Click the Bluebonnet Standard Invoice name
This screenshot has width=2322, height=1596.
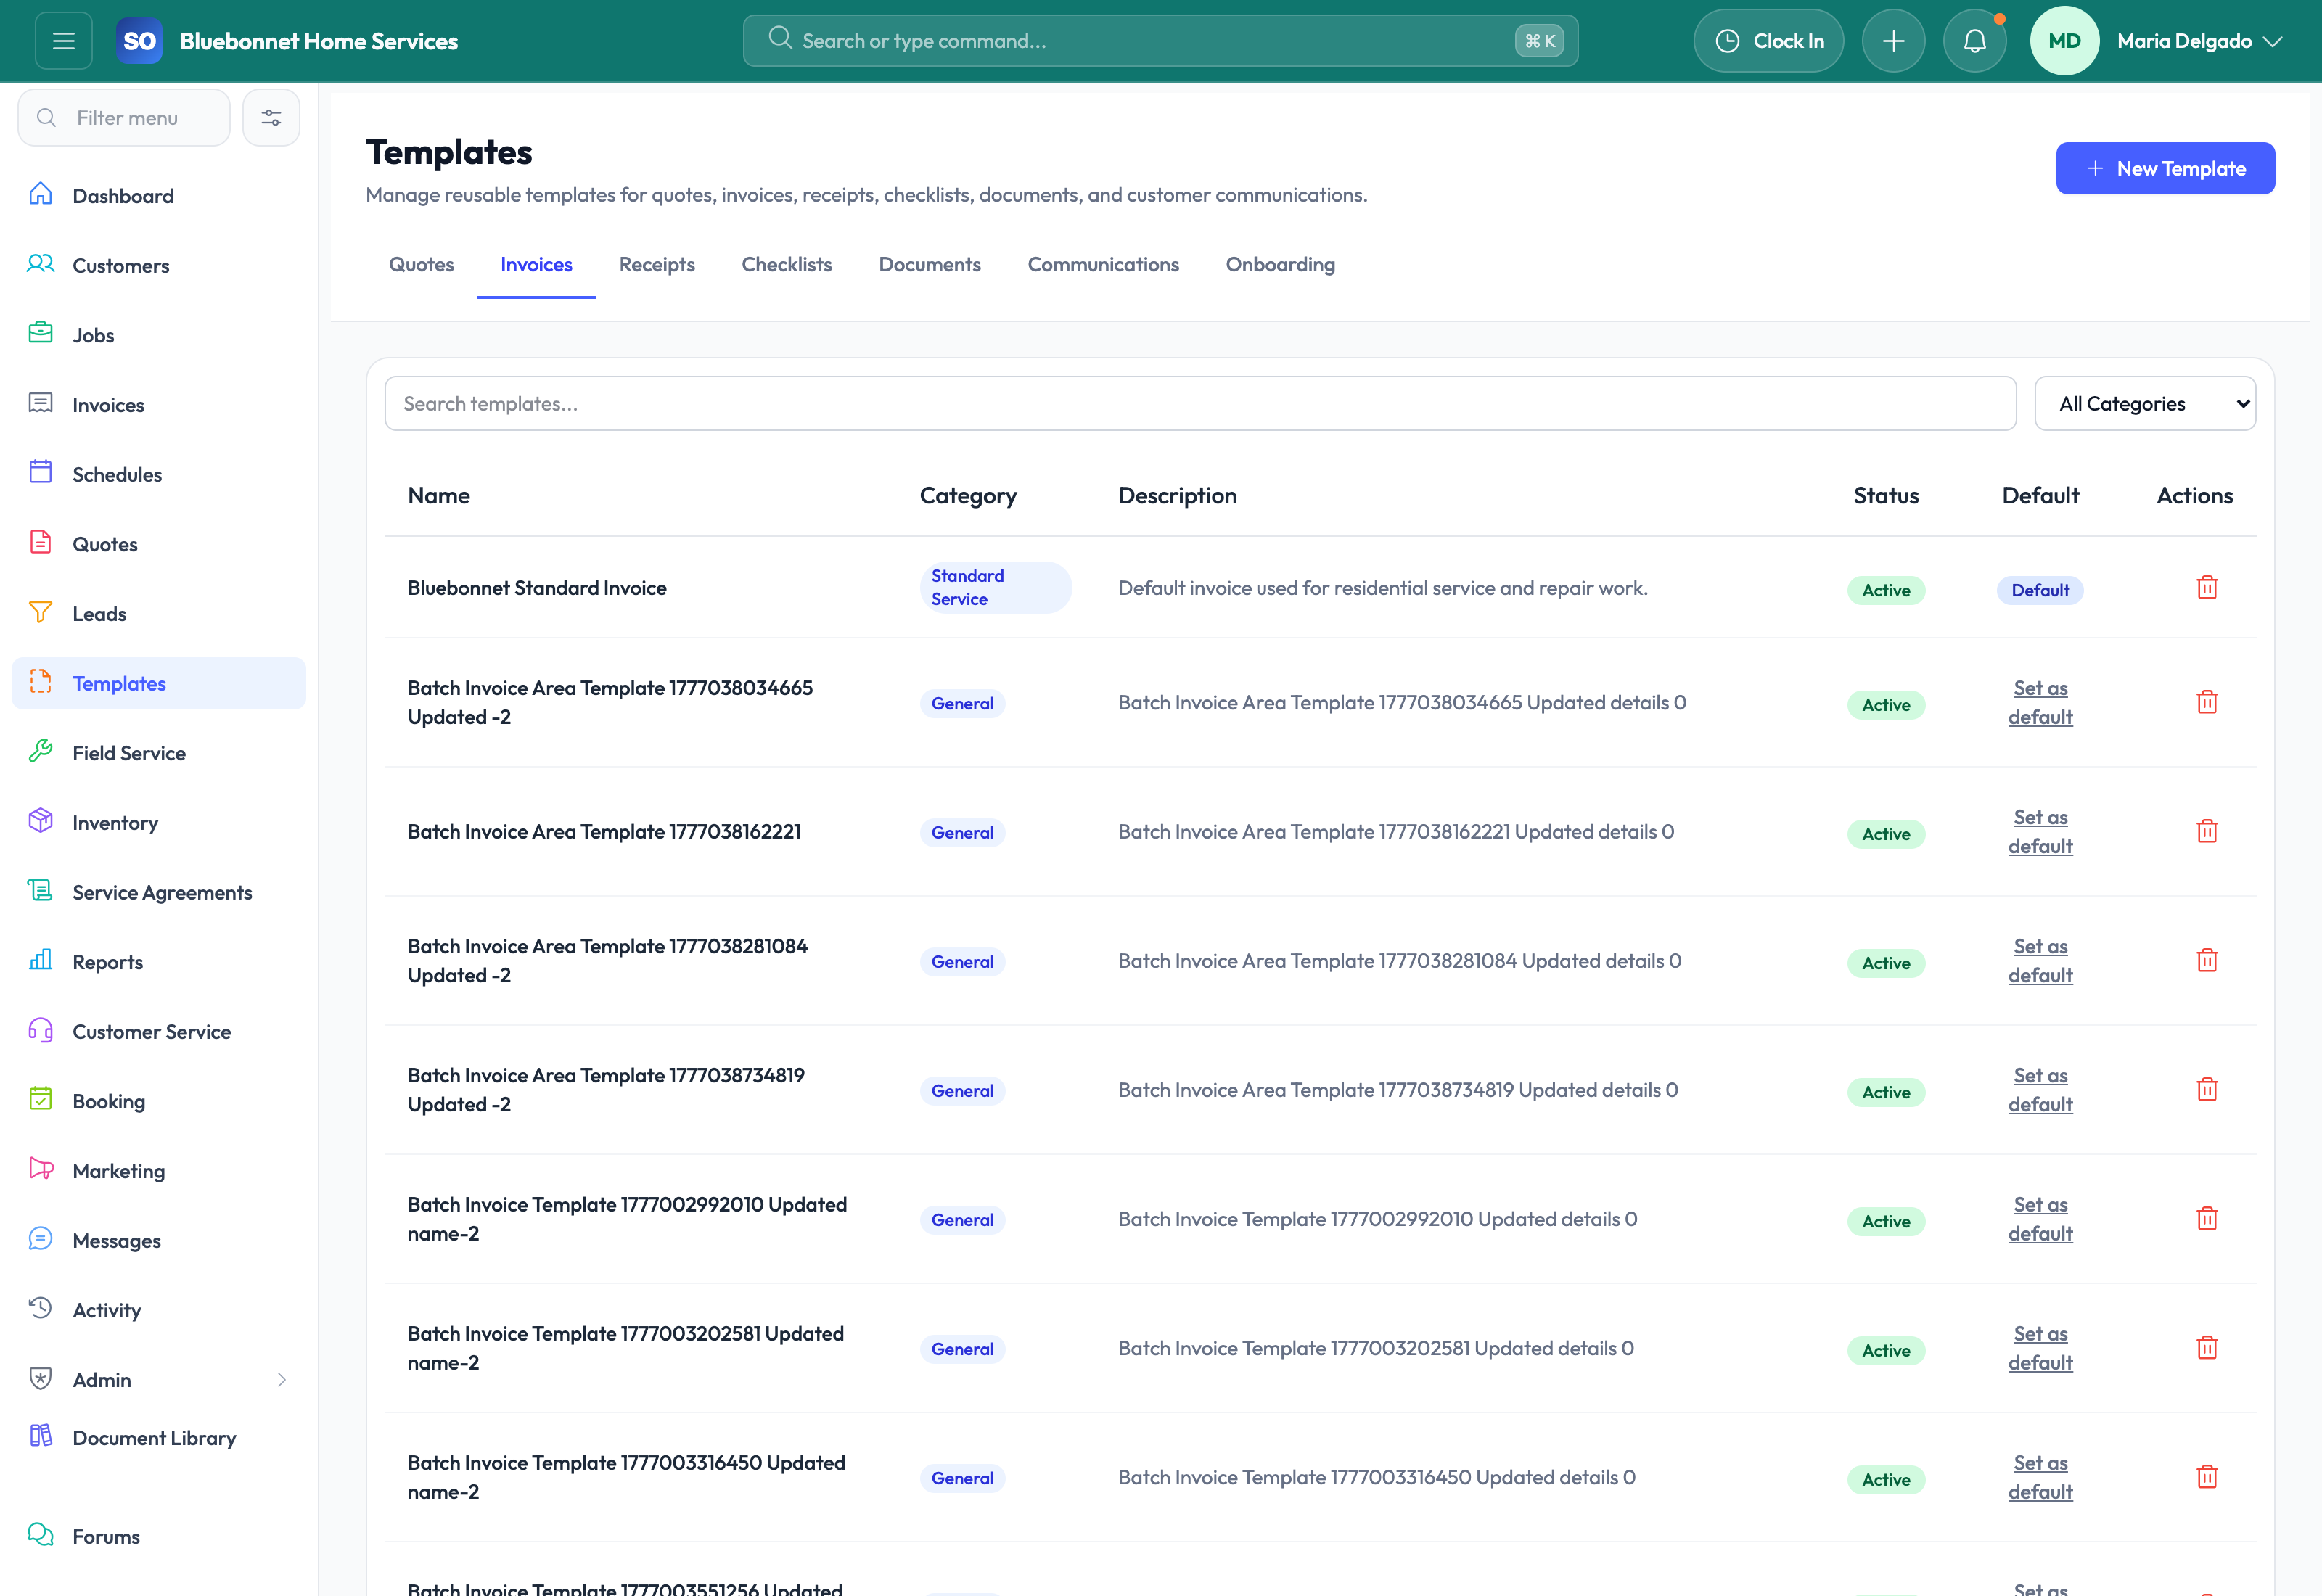click(x=537, y=588)
